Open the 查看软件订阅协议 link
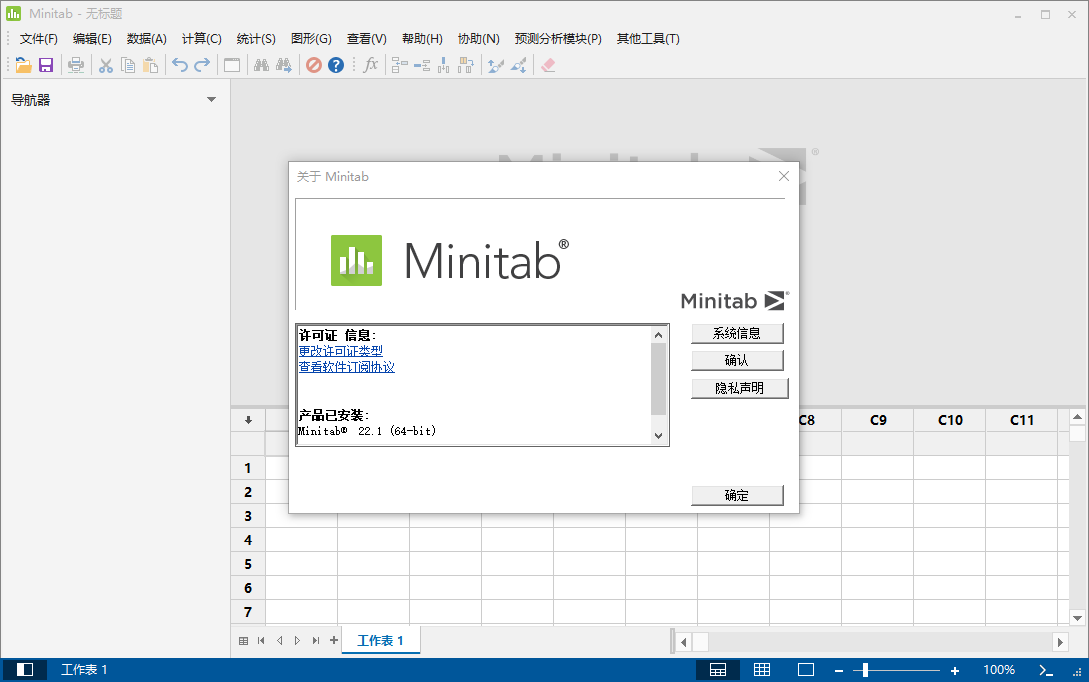 pyautogui.click(x=347, y=367)
